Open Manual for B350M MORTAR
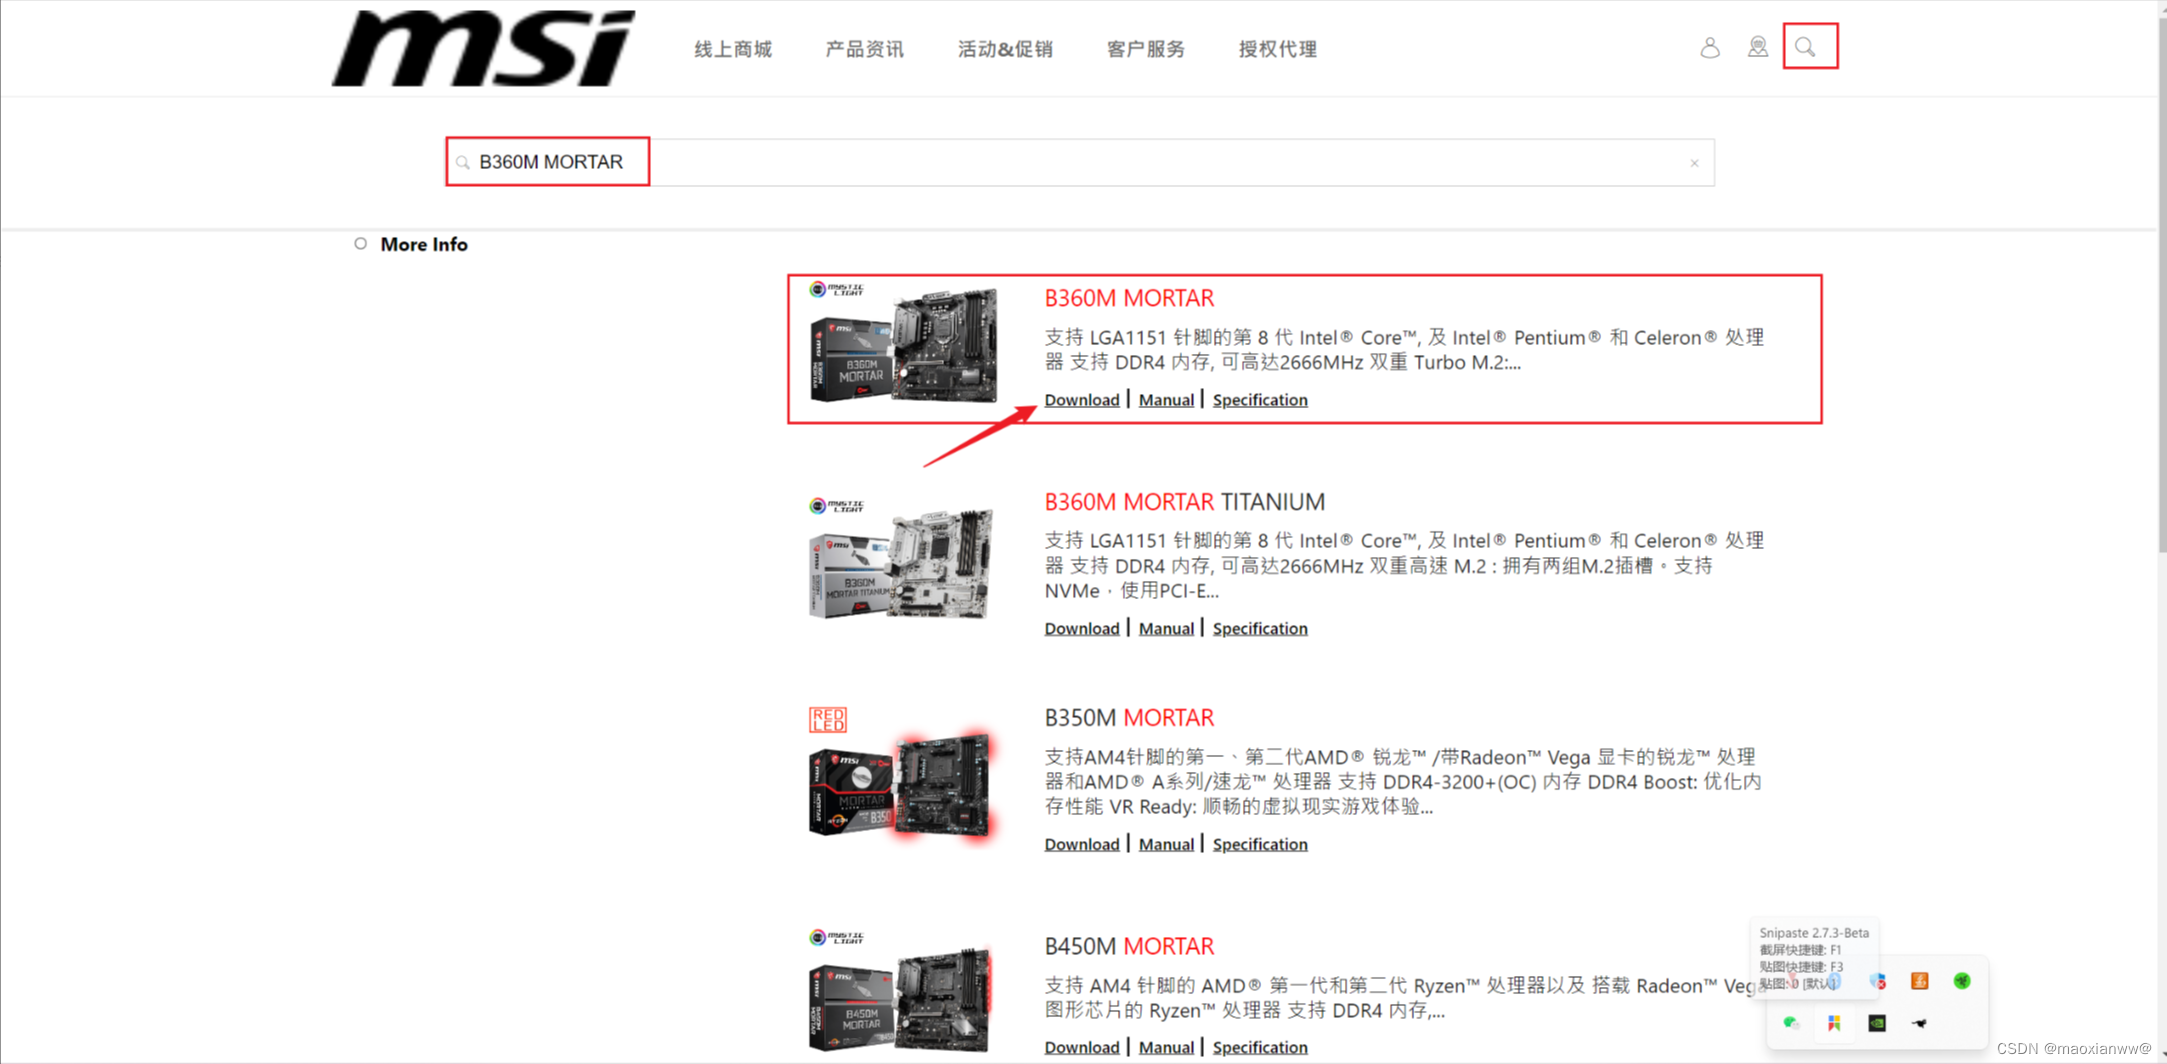 [x=1166, y=845]
